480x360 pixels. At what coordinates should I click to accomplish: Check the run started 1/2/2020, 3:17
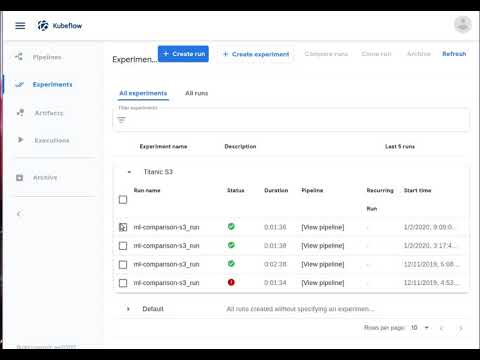123,246
